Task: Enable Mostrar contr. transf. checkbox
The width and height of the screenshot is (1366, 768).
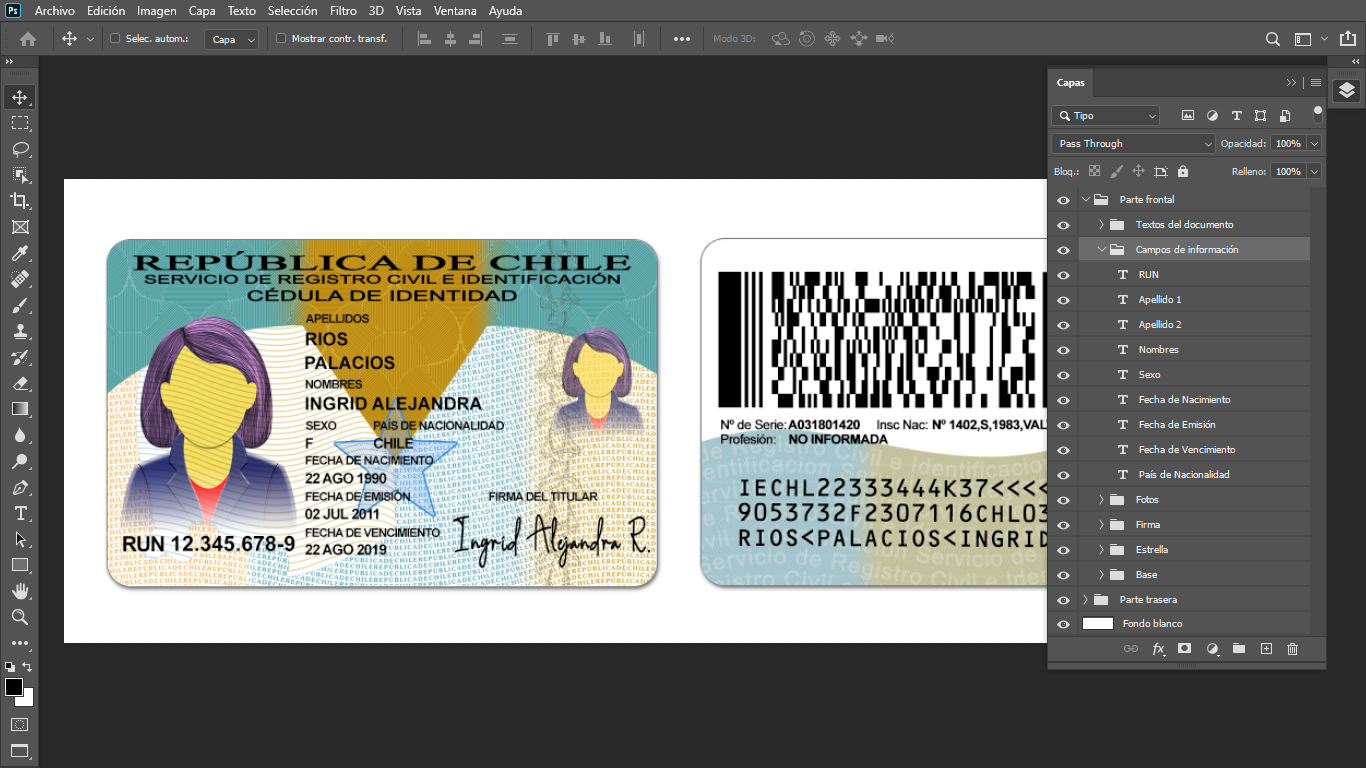Action: [x=281, y=39]
